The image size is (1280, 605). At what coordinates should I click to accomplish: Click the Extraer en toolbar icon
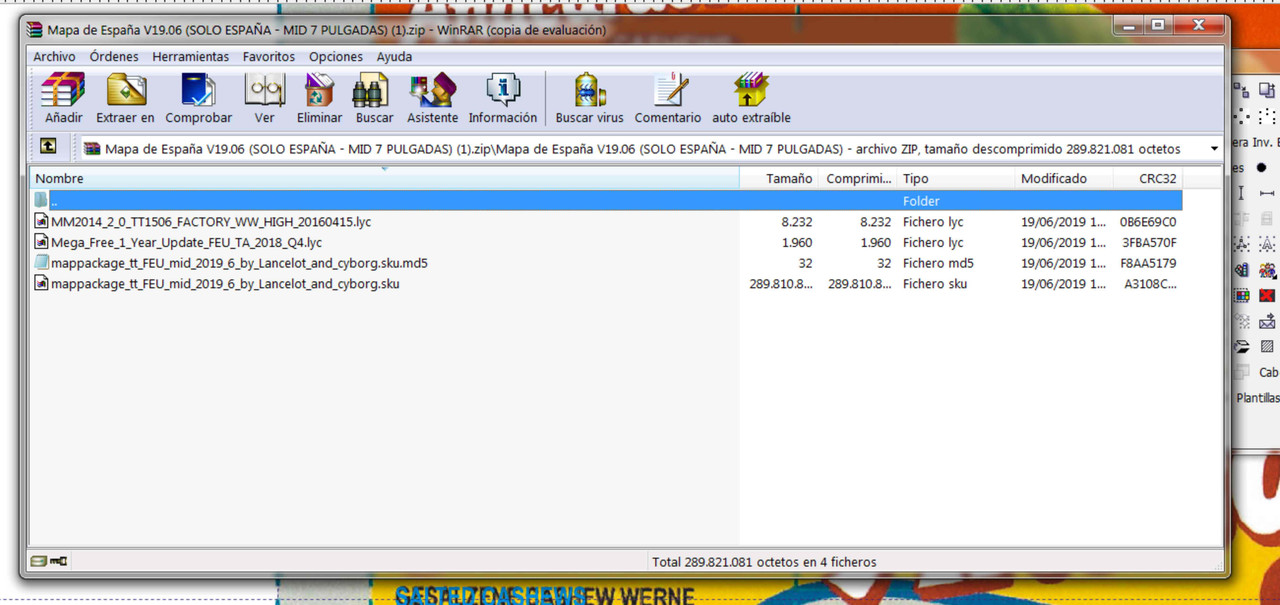point(126,90)
